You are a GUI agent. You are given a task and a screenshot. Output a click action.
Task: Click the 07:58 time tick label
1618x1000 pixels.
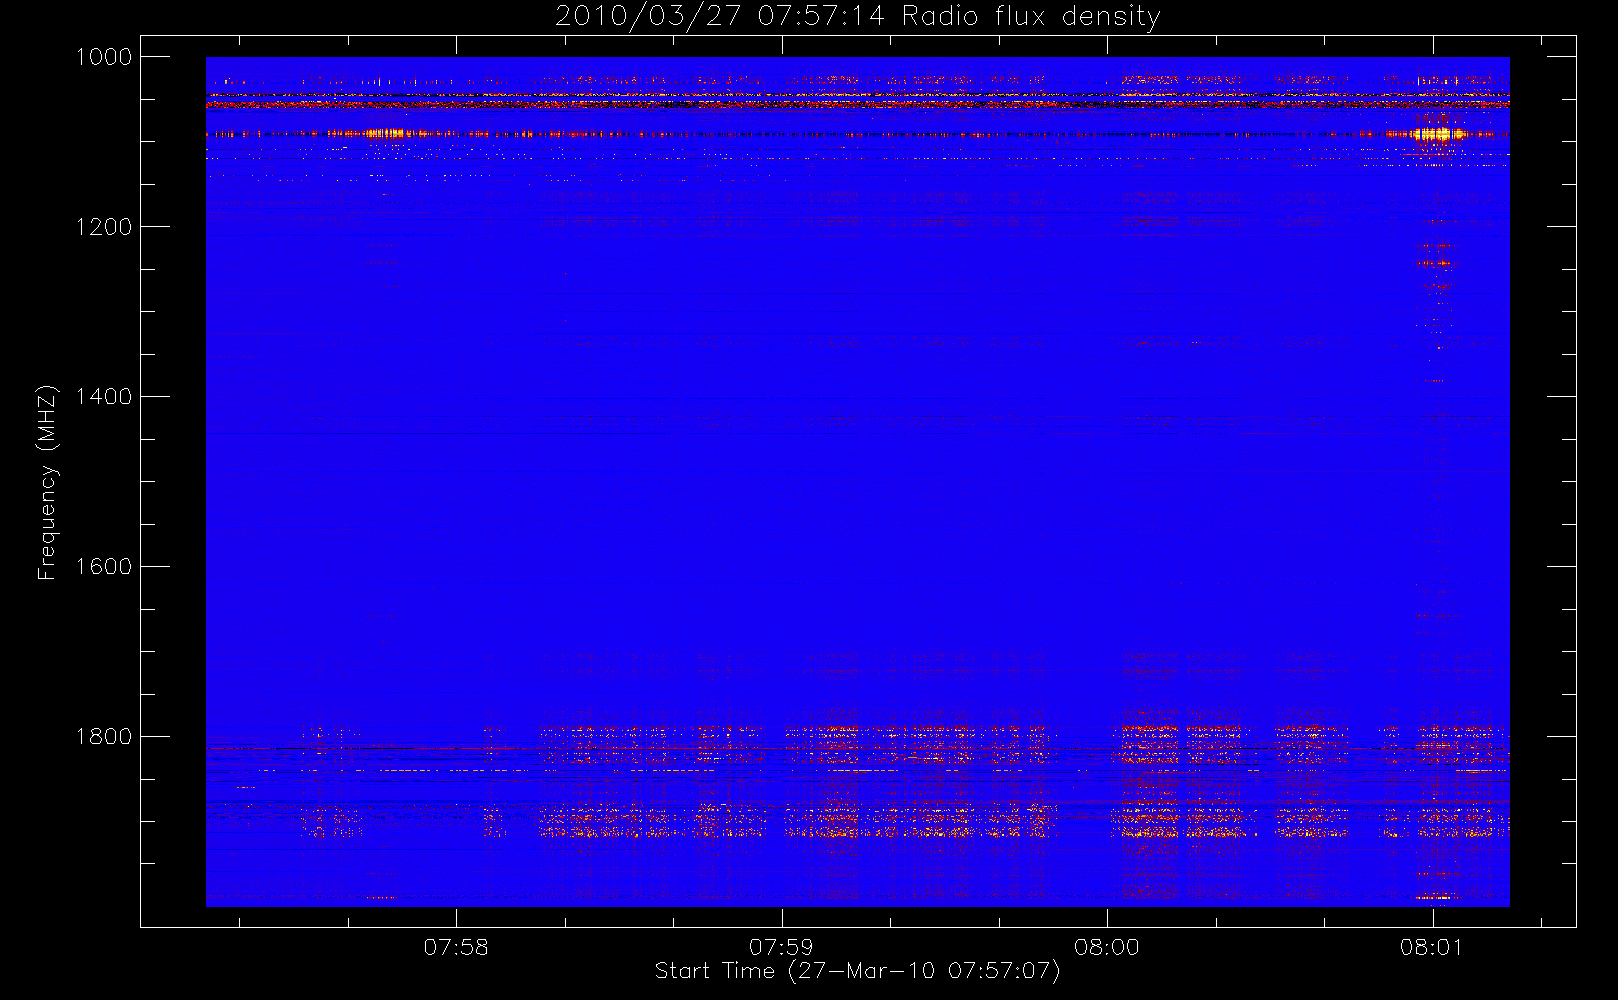point(456,947)
